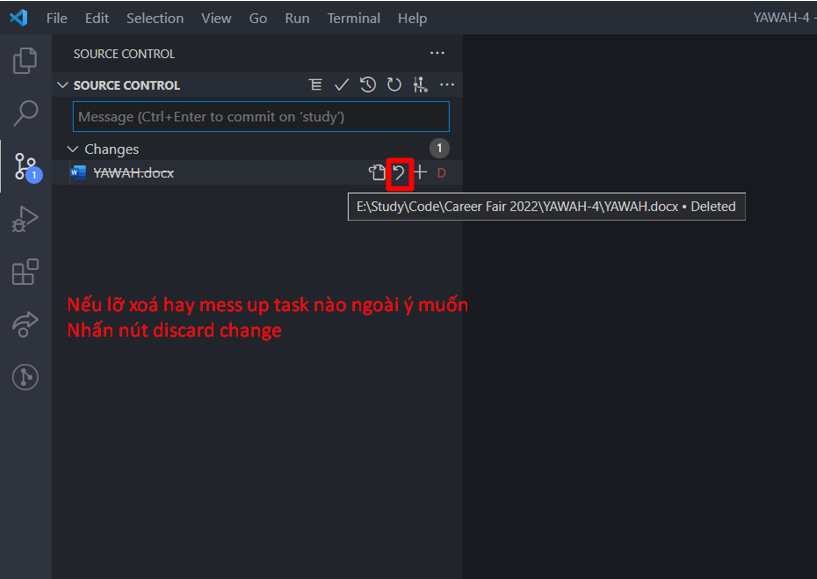Image resolution: width=817 pixels, height=579 pixels.
Task: Click Open File icon for YAWAH.docx
Action: click(x=377, y=173)
